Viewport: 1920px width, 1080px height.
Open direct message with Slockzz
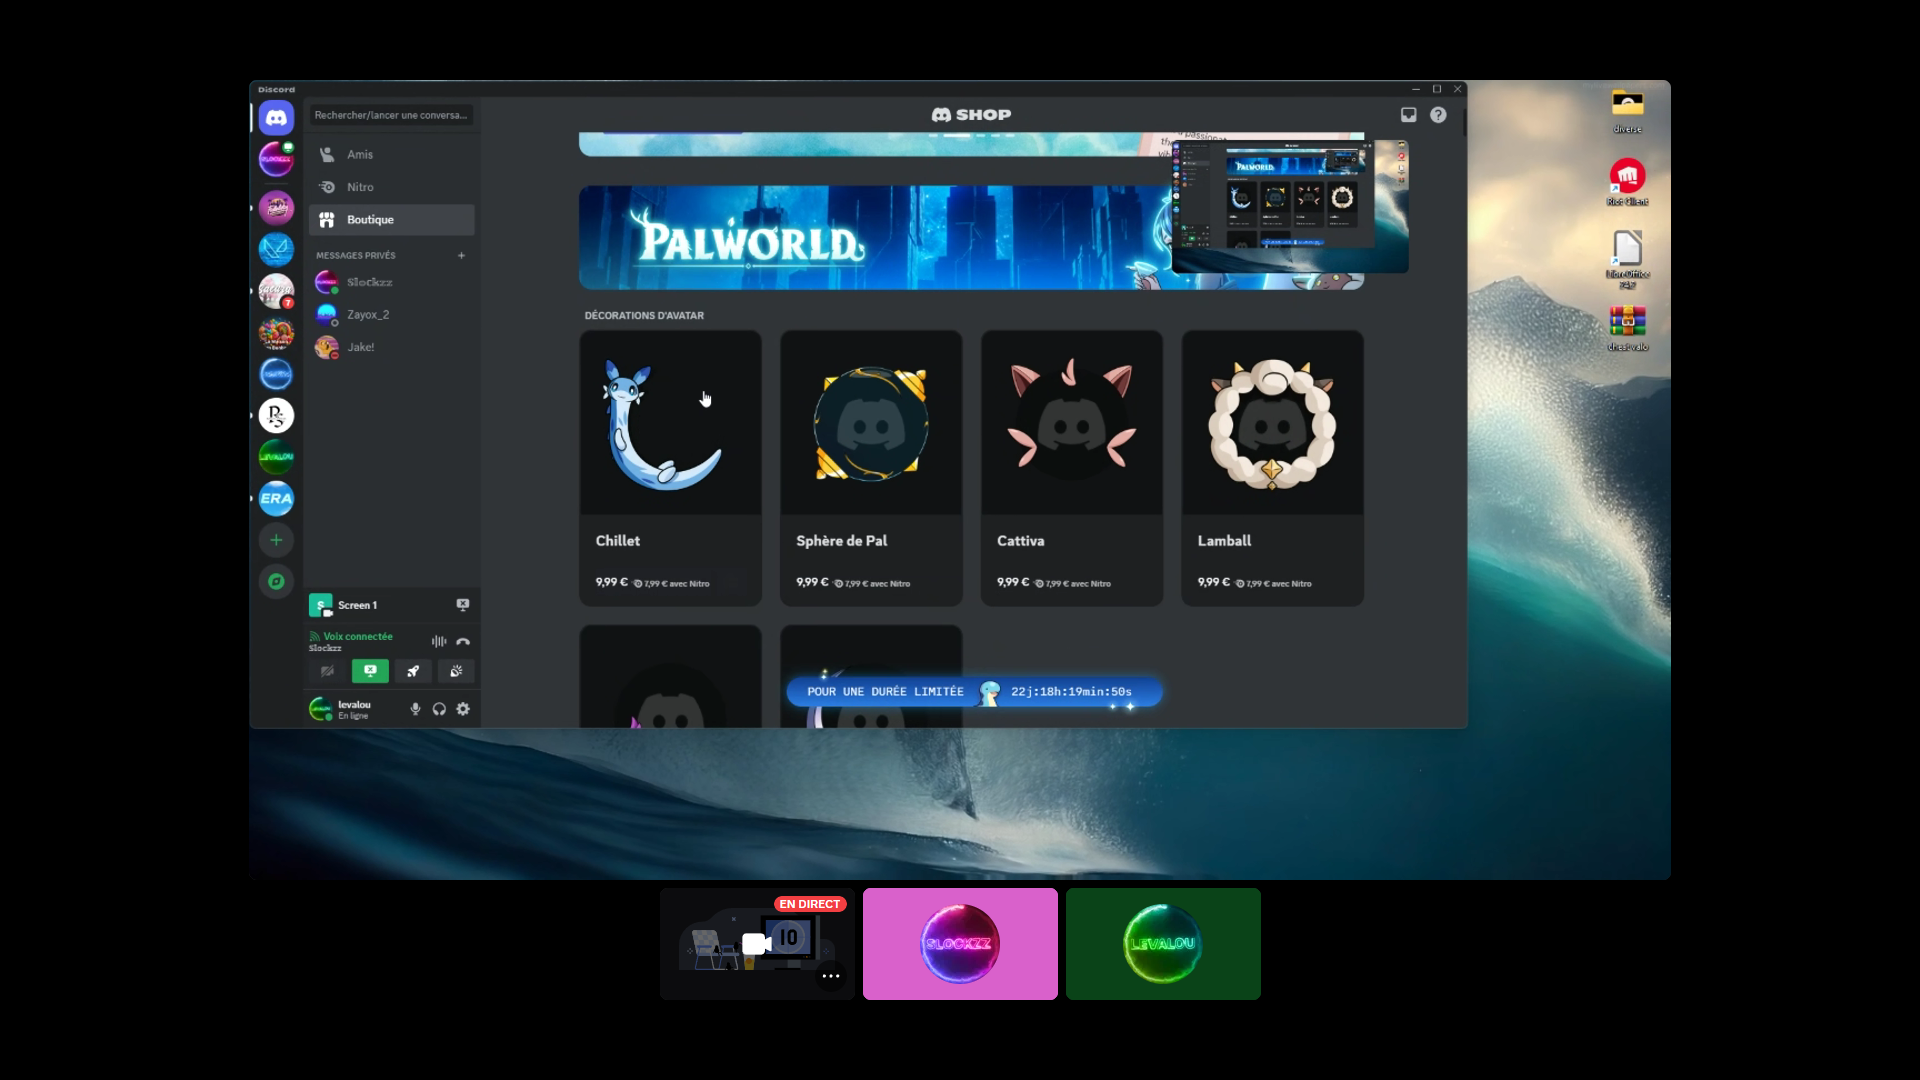coord(391,282)
